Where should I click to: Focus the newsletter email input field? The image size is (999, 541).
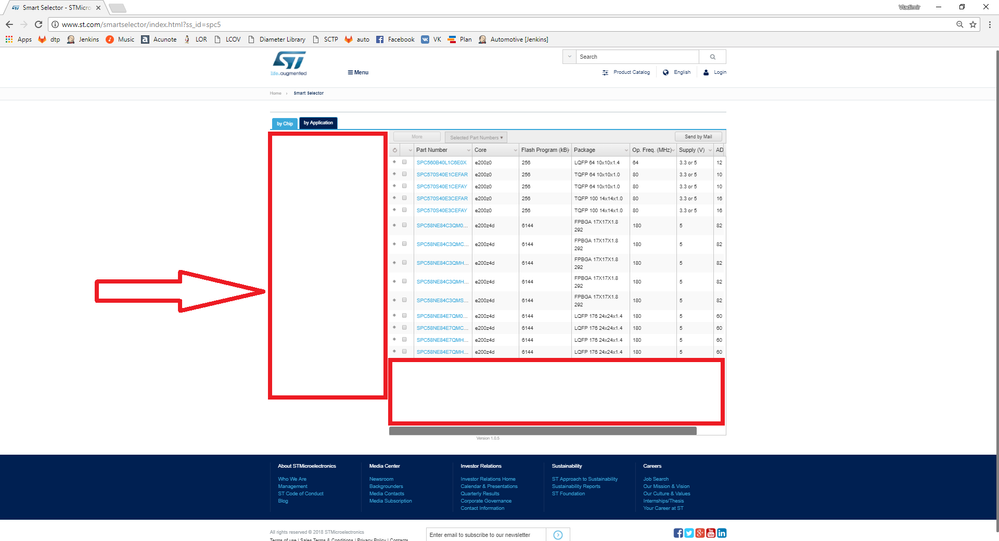(486, 535)
